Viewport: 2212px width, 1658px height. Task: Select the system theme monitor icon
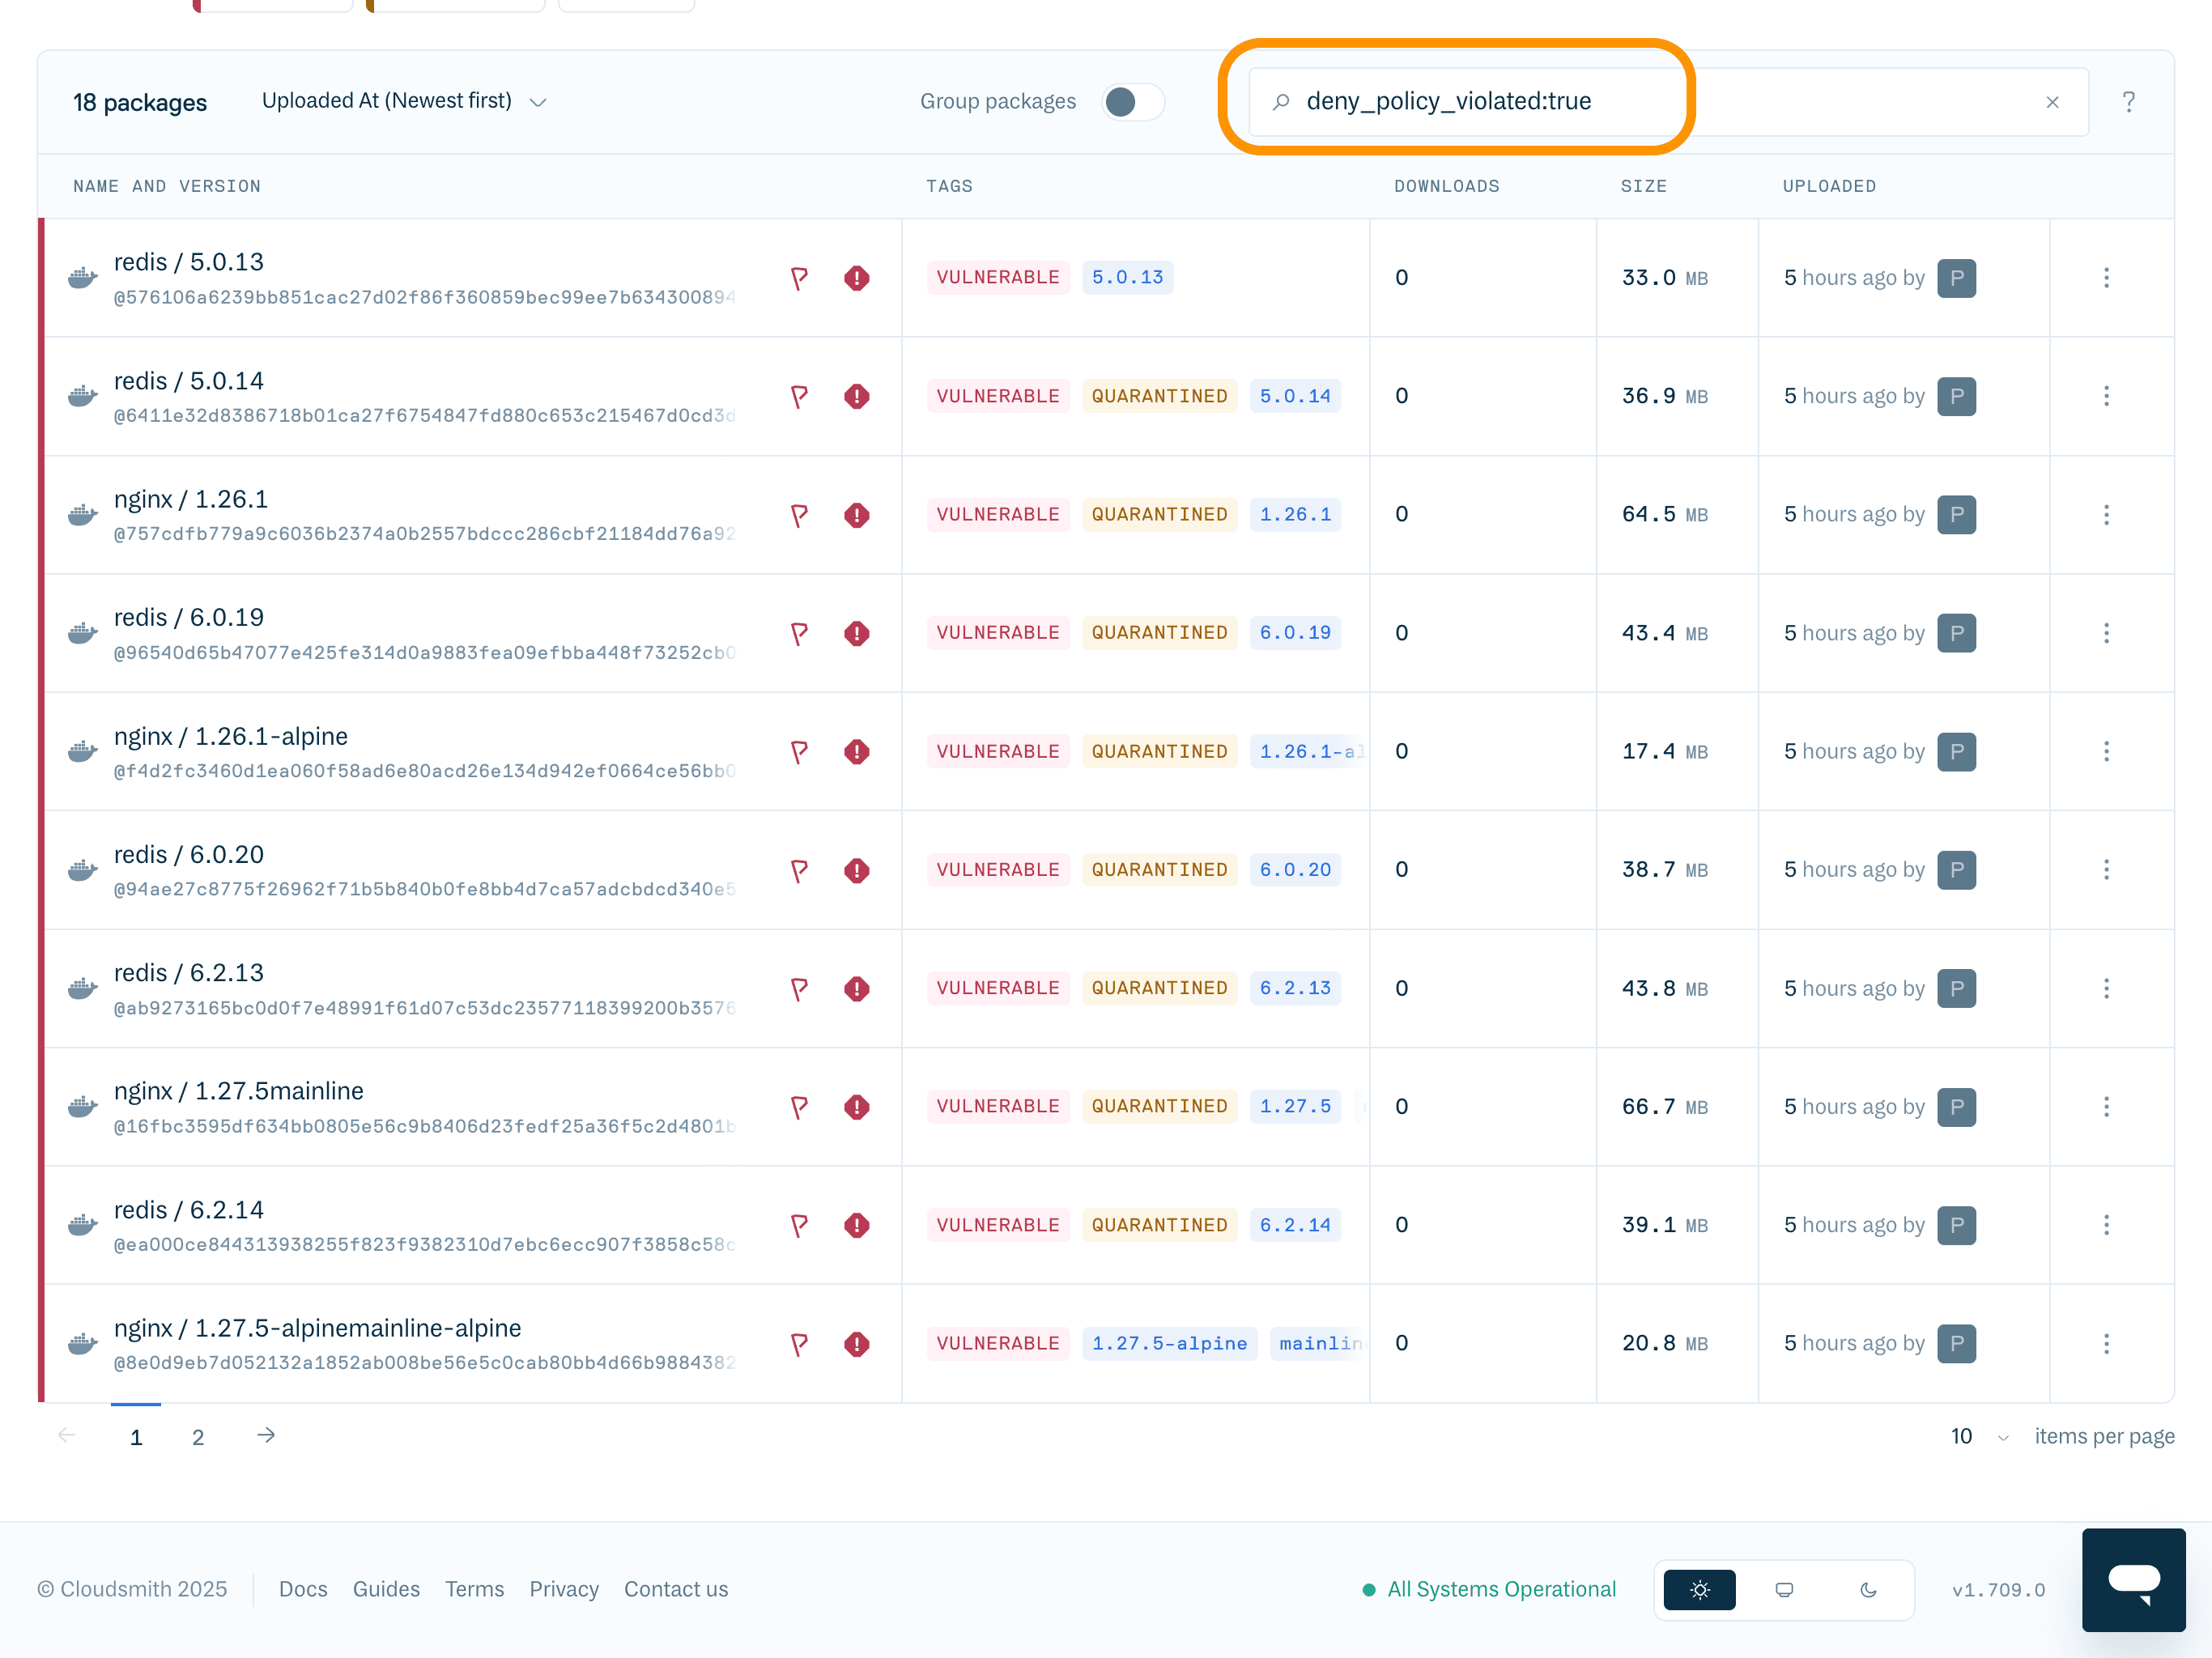pos(1784,1589)
